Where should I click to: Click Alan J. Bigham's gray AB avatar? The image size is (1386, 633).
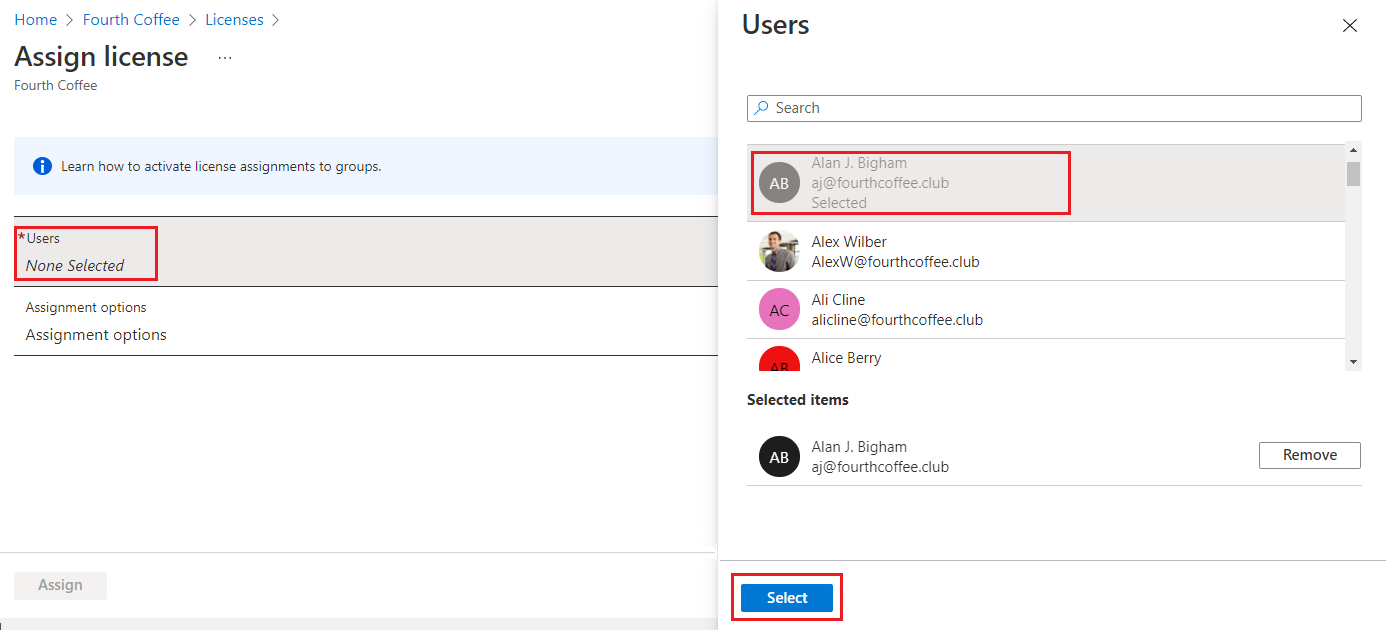pyautogui.click(x=779, y=183)
